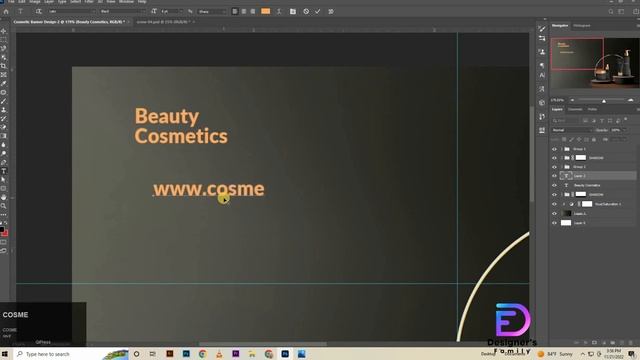Switch to the Paths tab

[592, 109]
